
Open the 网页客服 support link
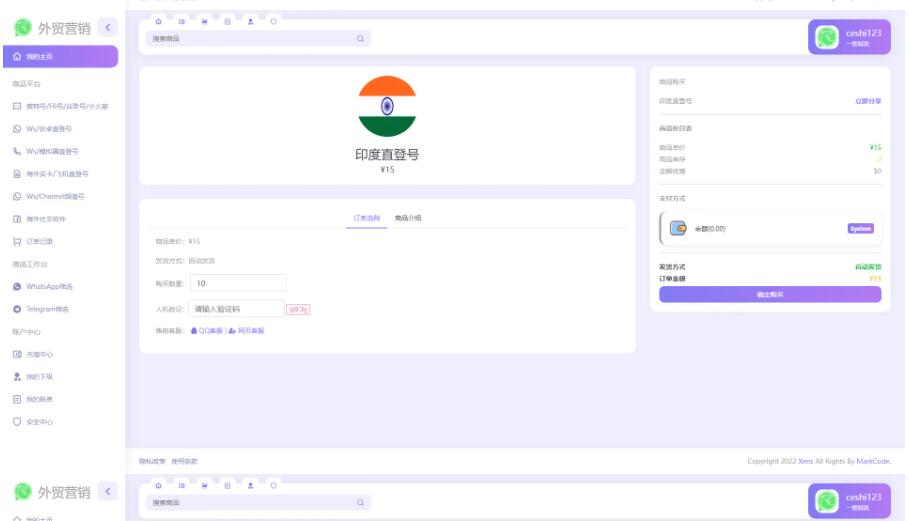click(x=247, y=331)
